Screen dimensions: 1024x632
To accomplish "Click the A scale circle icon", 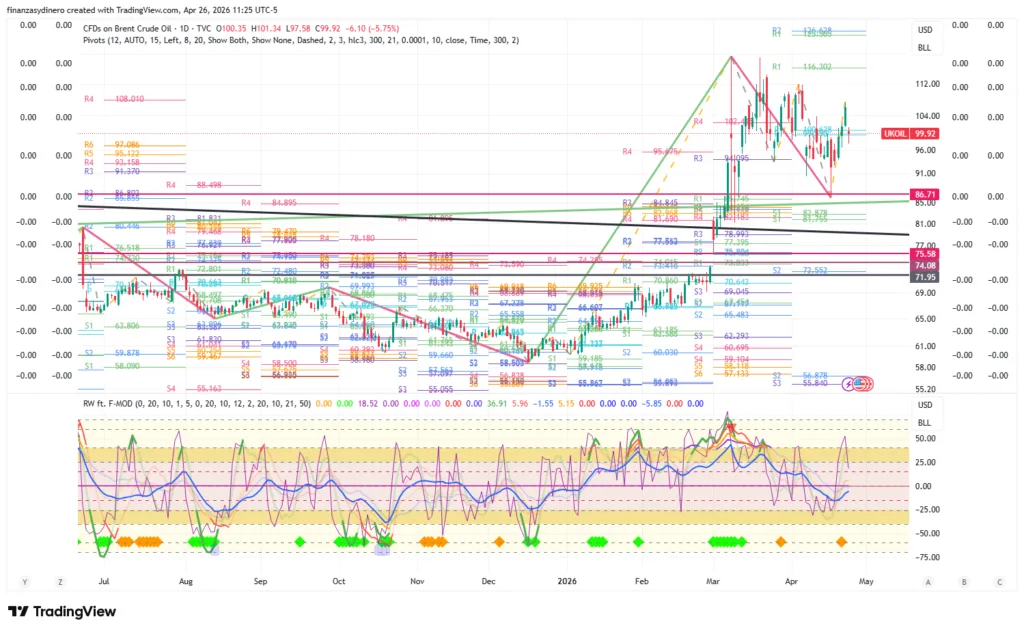I will 928,580.
